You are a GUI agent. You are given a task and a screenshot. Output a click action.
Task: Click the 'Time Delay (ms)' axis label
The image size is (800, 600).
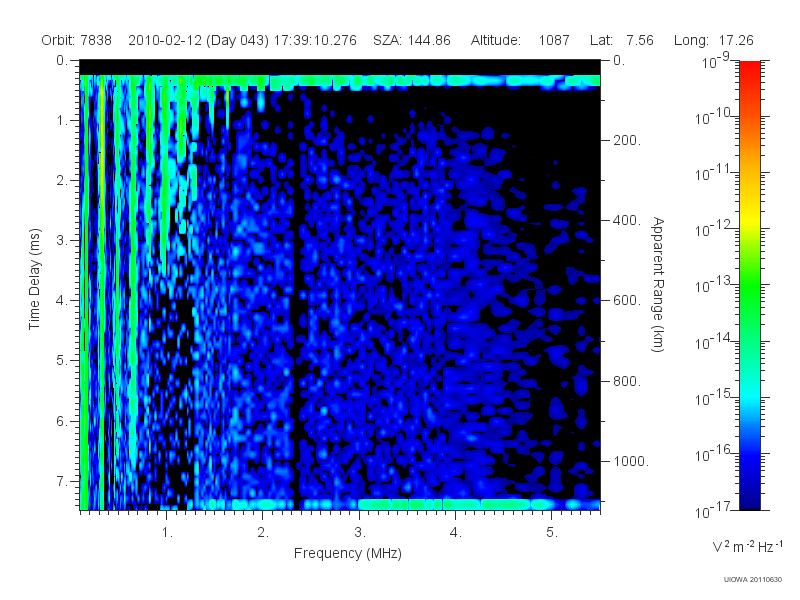(34, 279)
